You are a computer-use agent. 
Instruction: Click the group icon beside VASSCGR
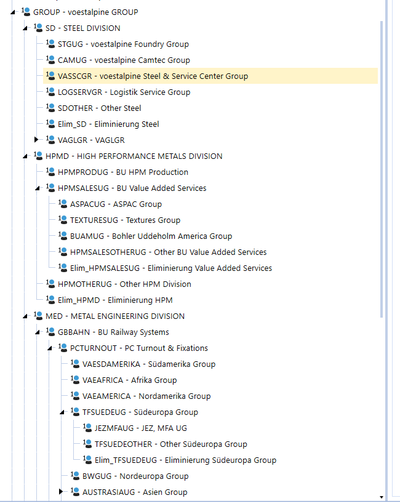50,76
